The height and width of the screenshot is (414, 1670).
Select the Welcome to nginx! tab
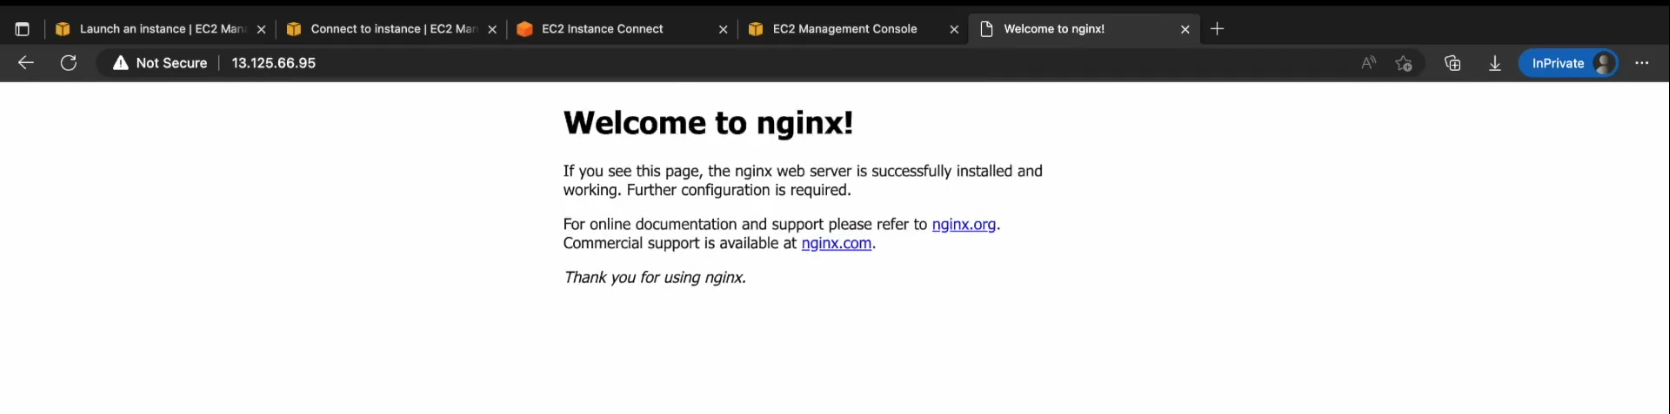click(x=1084, y=29)
